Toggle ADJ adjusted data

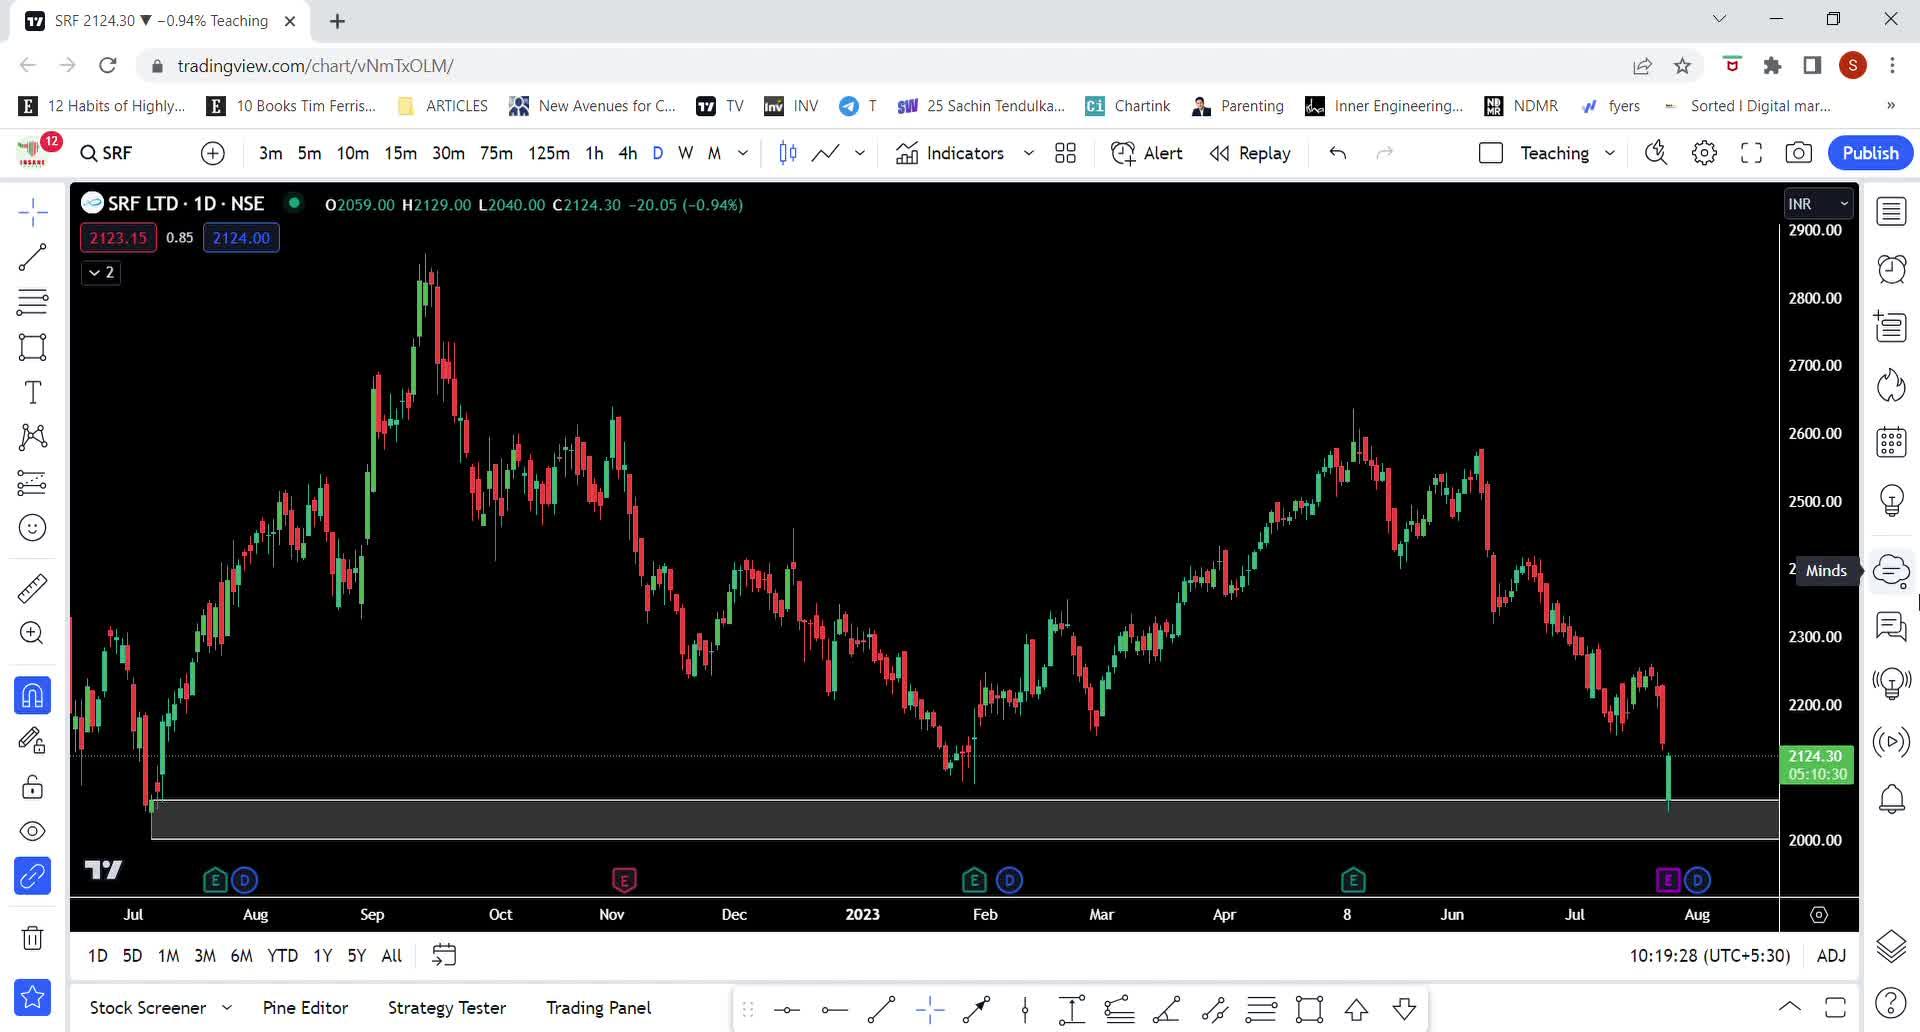pos(1831,956)
